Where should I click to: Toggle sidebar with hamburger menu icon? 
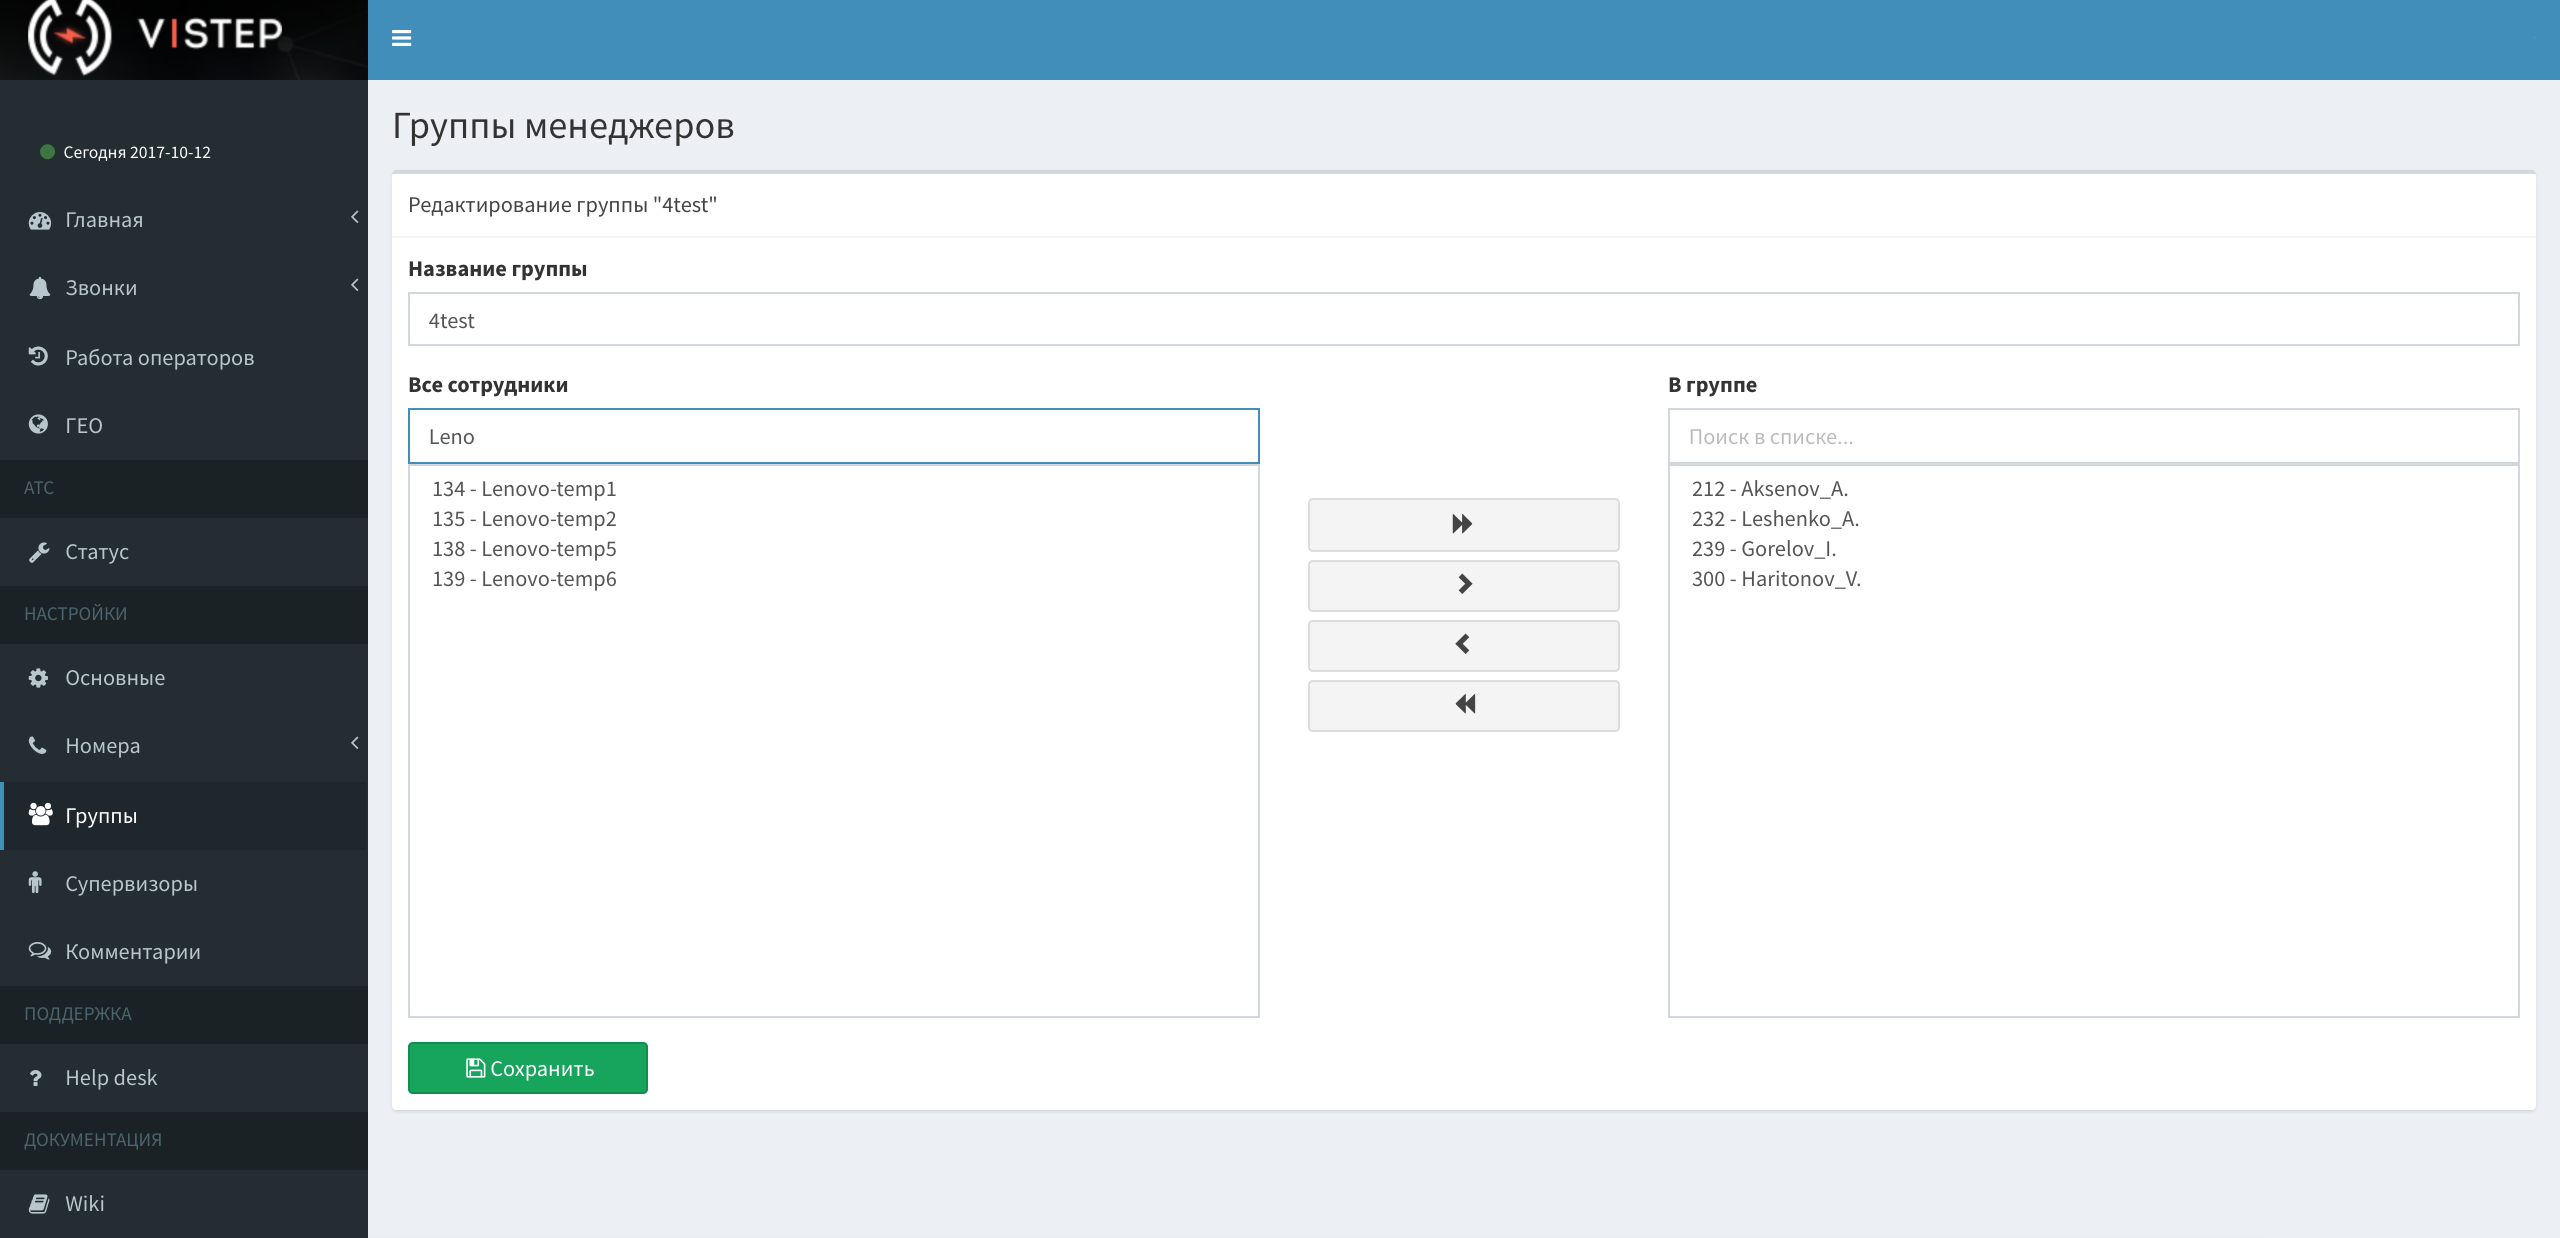(401, 38)
